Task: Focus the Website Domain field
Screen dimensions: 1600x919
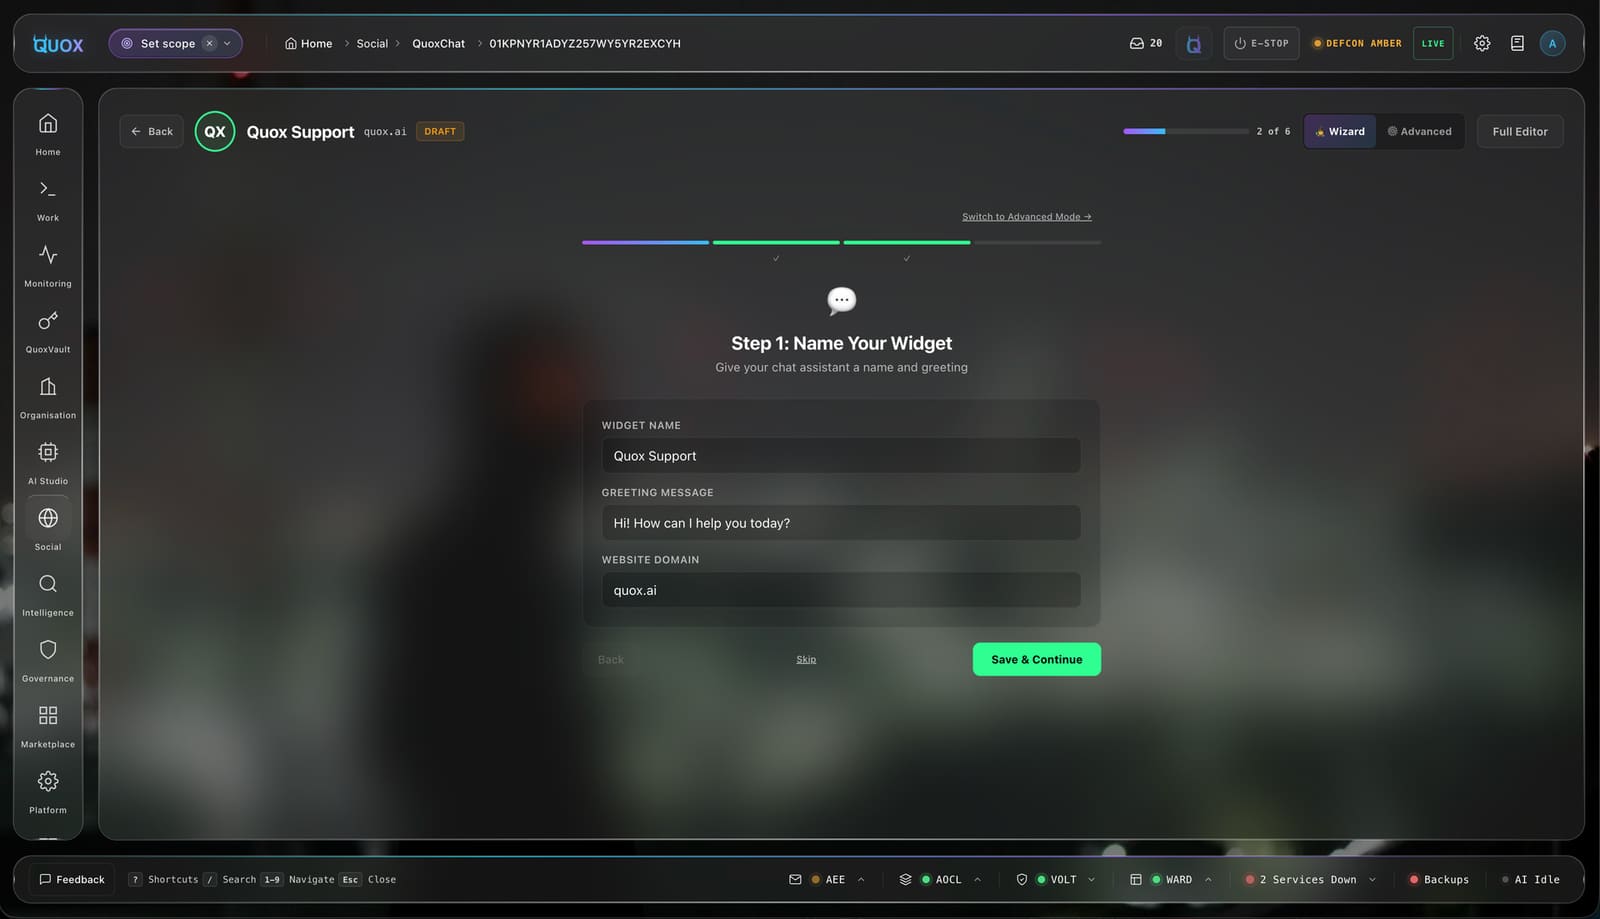Action: pos(841,590)
